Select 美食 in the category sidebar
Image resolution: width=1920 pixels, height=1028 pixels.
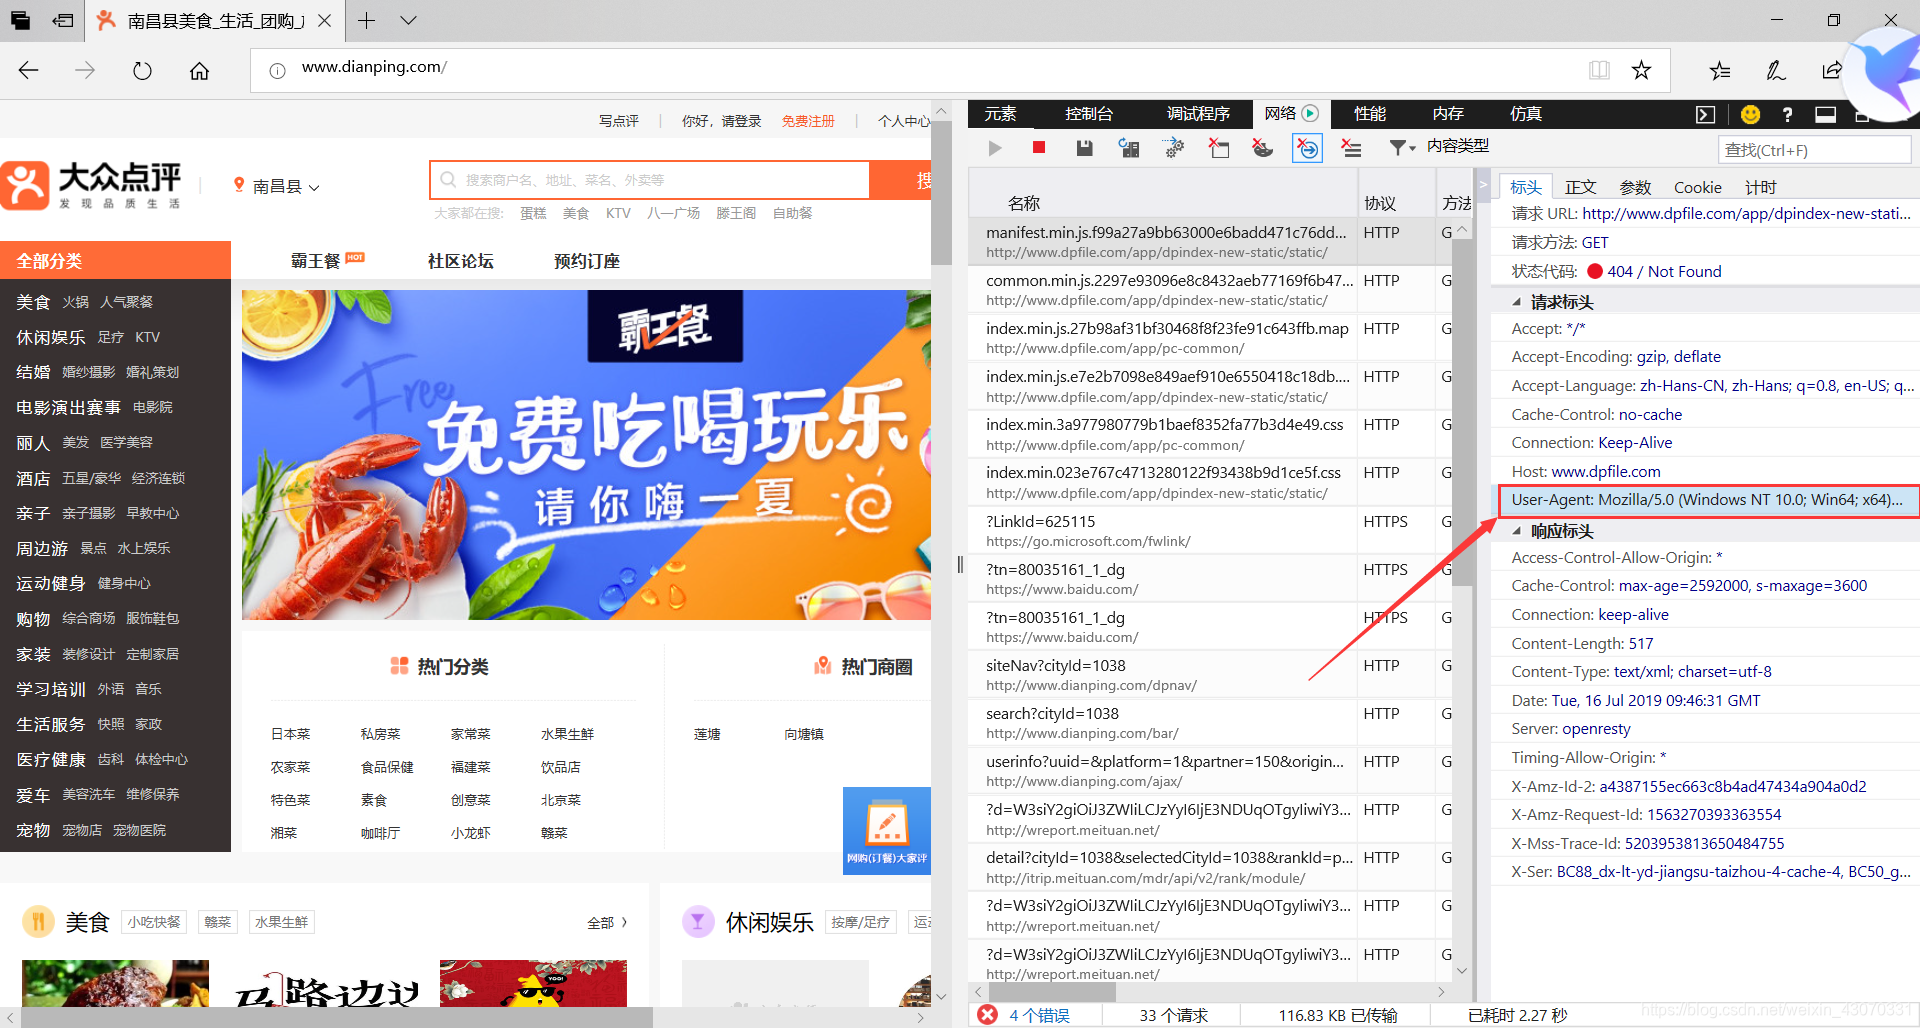[x=33, y=302]
